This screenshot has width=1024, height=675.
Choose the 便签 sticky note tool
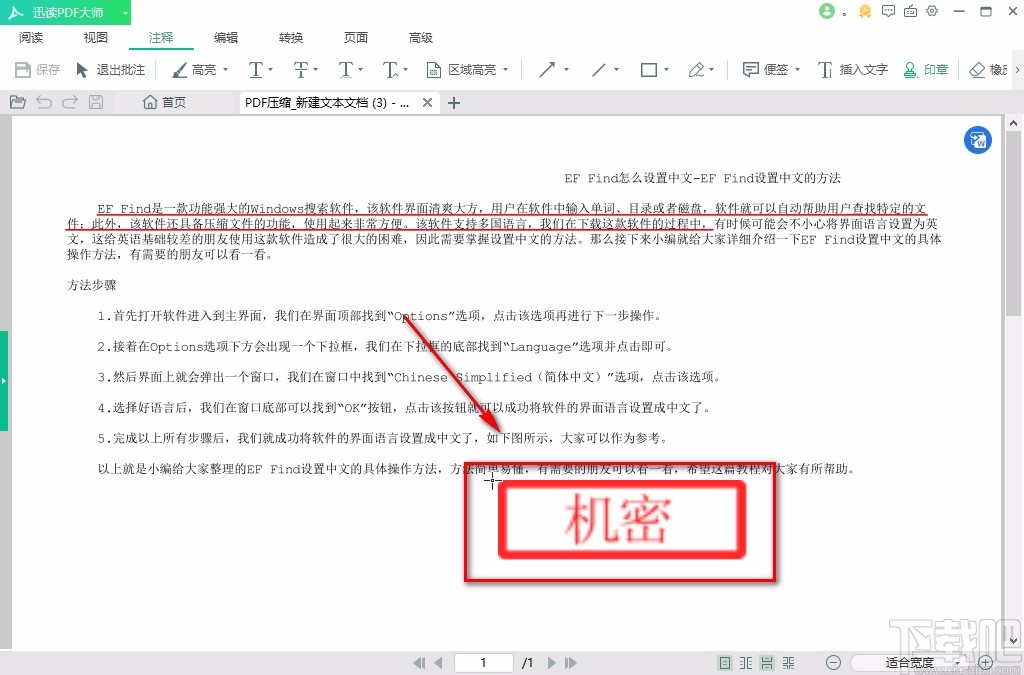click(768, 69)
